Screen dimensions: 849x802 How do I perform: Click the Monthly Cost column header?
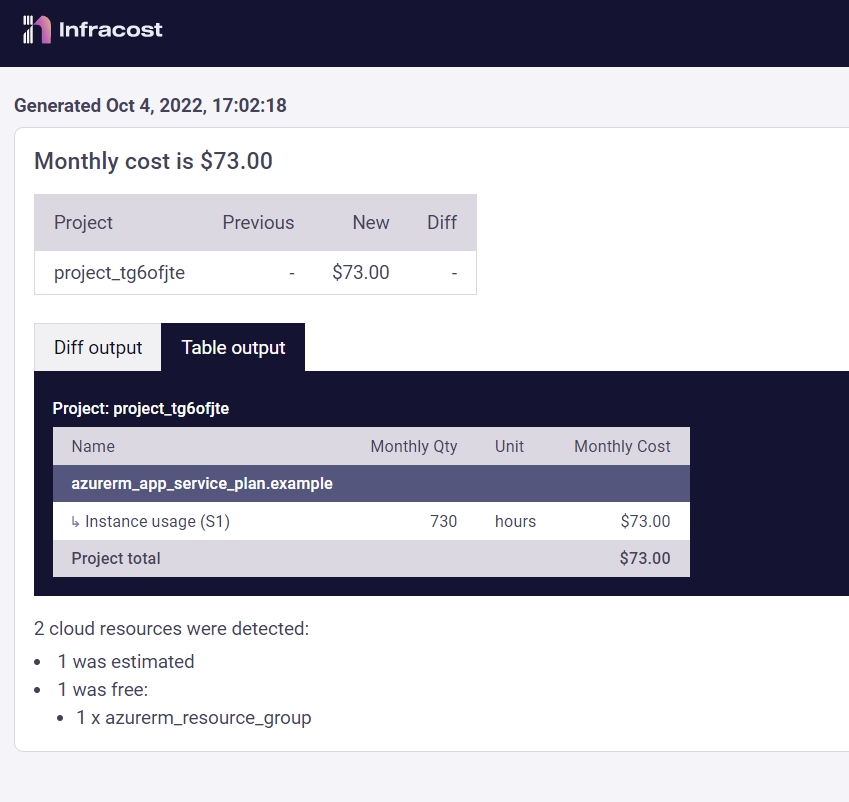(x=622, y=447)
